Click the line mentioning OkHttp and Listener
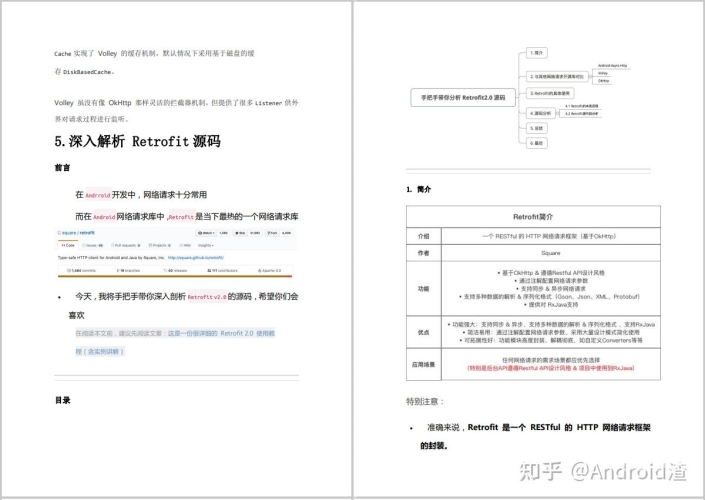The height and width of the screenshot is (500, 705). pyautogui.click(x=176, y=103)
